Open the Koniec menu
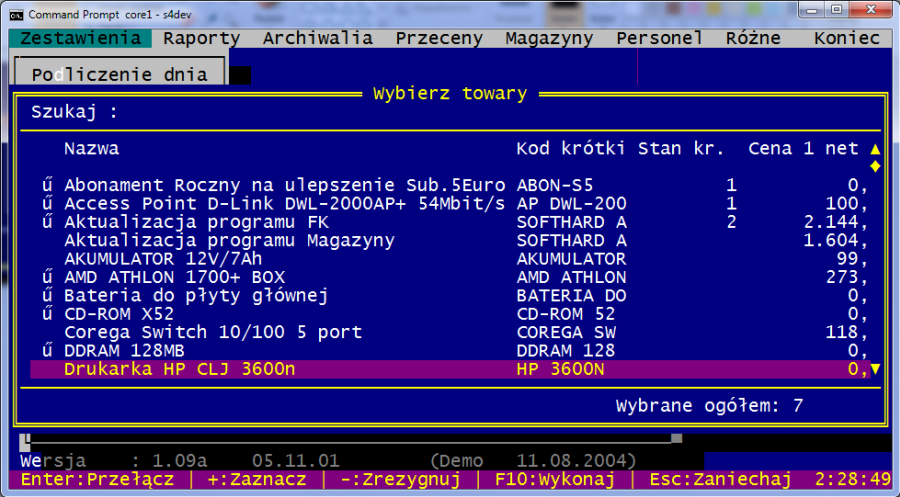This screenshot has height=497, width=900. coord(847,38)
